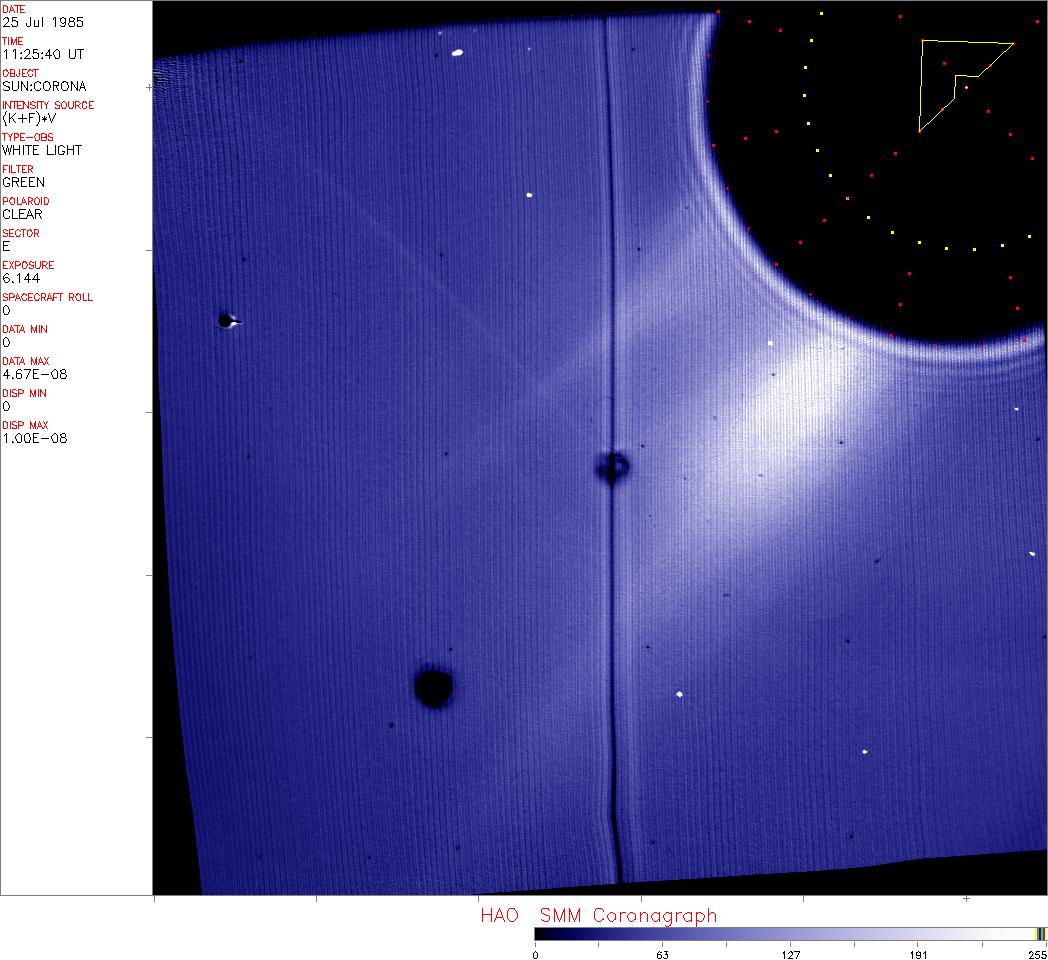Click the TYPE-OBS value WHITE LIGHT
This screenshot has width=1048, height=960.
42,150
